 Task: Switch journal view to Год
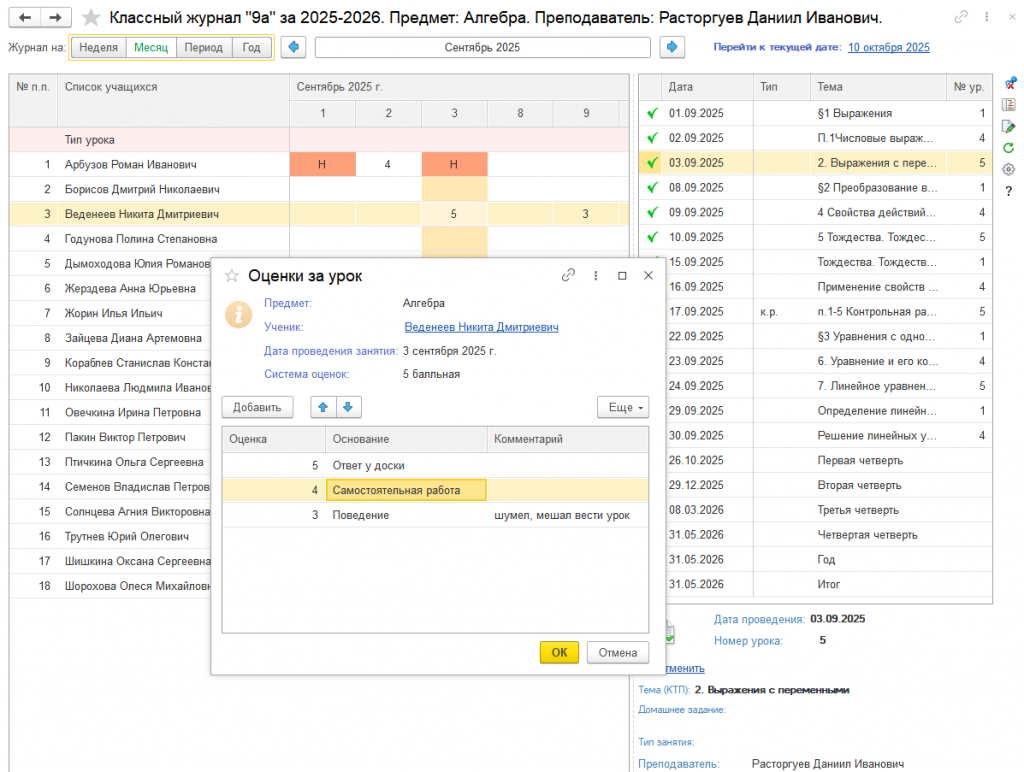pos(251,47)
